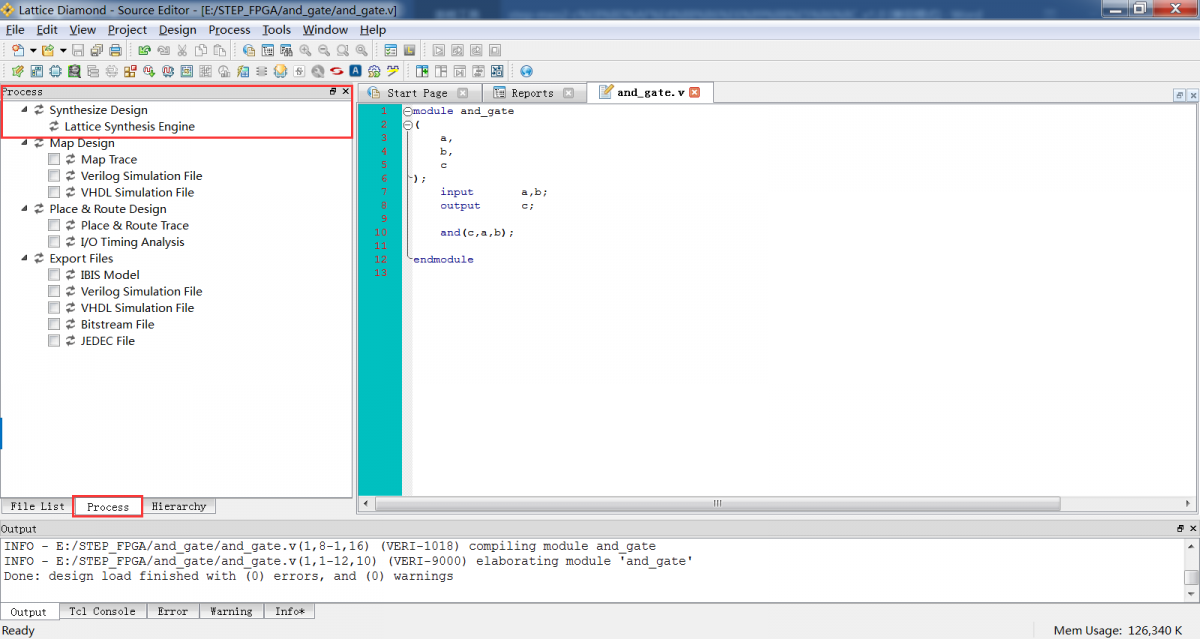Image resolution: width=1200 pixels, height=639 pixels.
Task: Switch to the Reports tab
Action: [533, 93]
